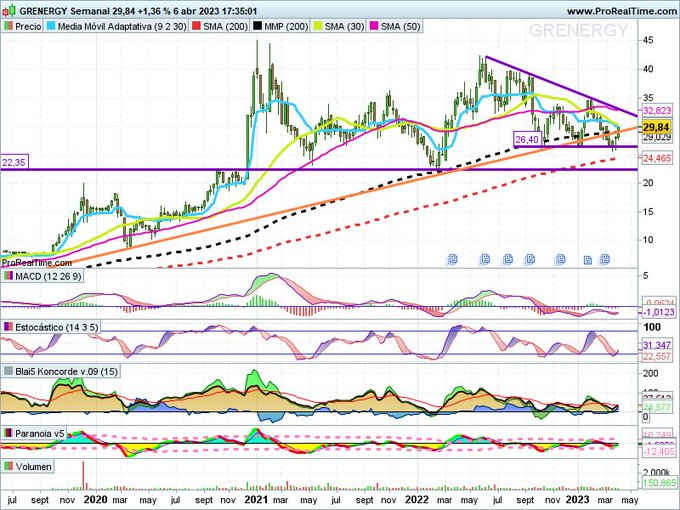Click the 26,40 support level label
The width and height of the screenshot is (680, 510).
tap(527, 139)
